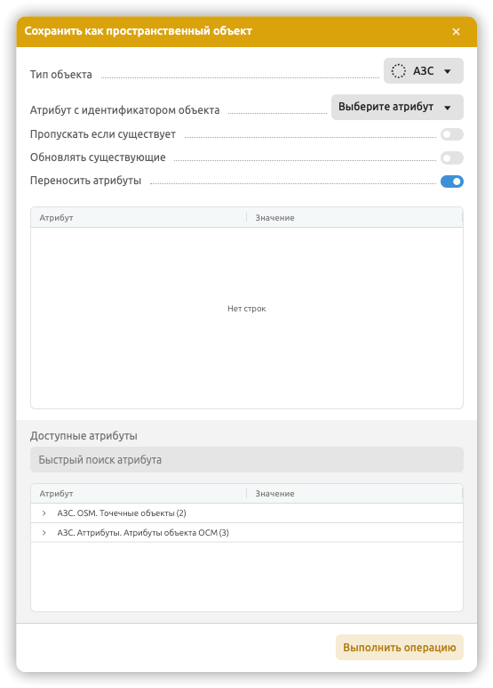493x688 pixels.
Task: Click the Быстрый поиск атрибута search field
Action: 247,460
